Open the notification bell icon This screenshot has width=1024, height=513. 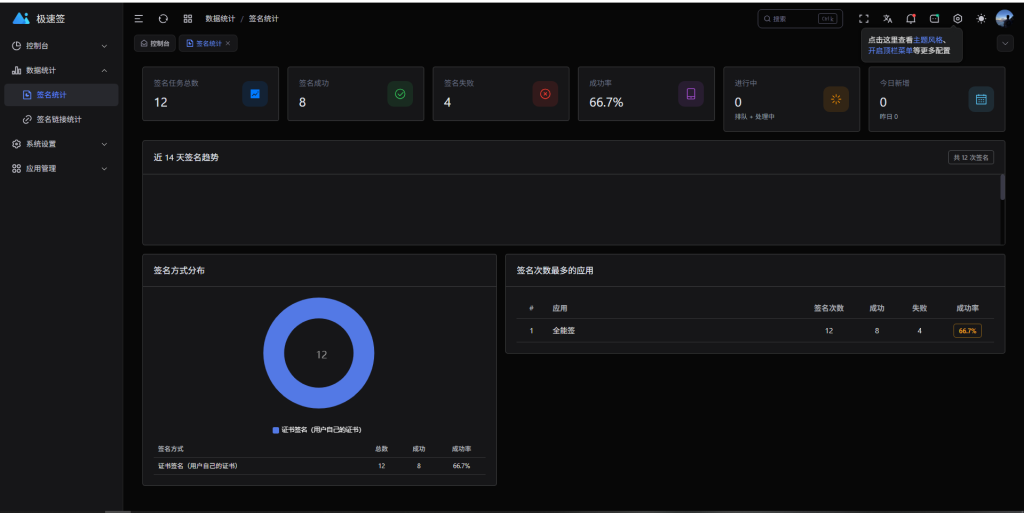click(910, 19)
